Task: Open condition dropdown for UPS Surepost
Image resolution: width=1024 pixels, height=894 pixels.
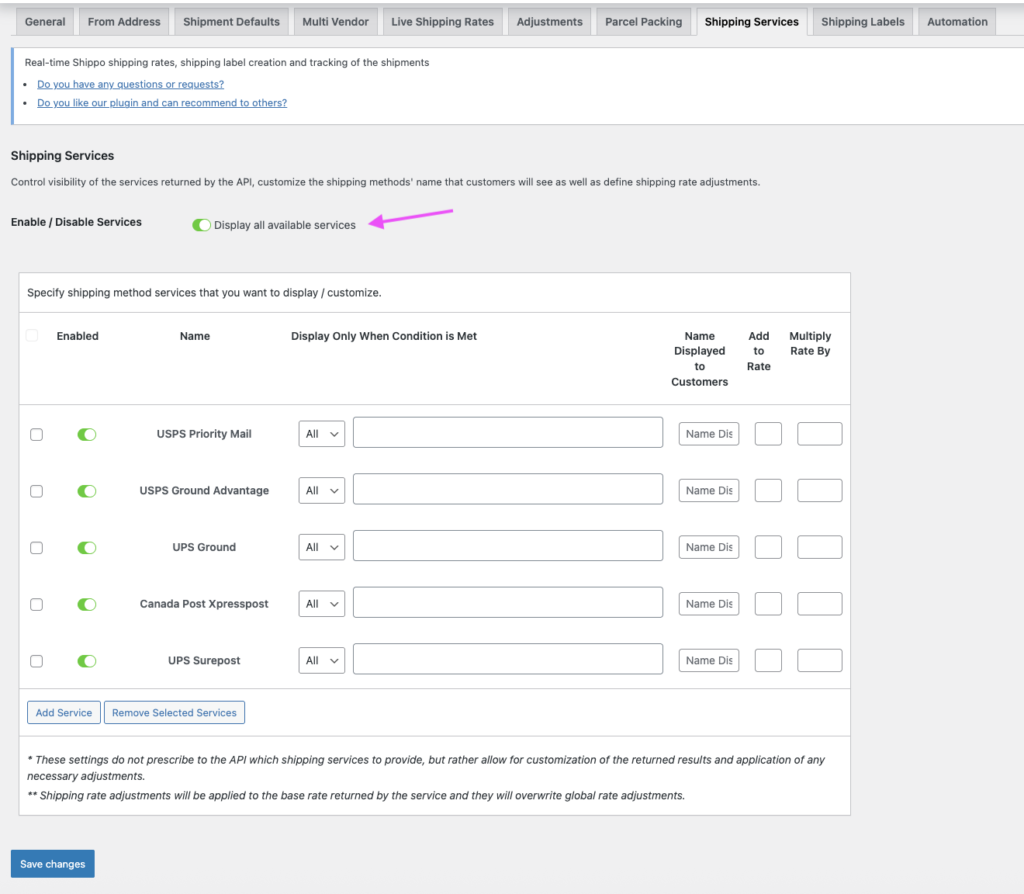Action: click(321, 661)
